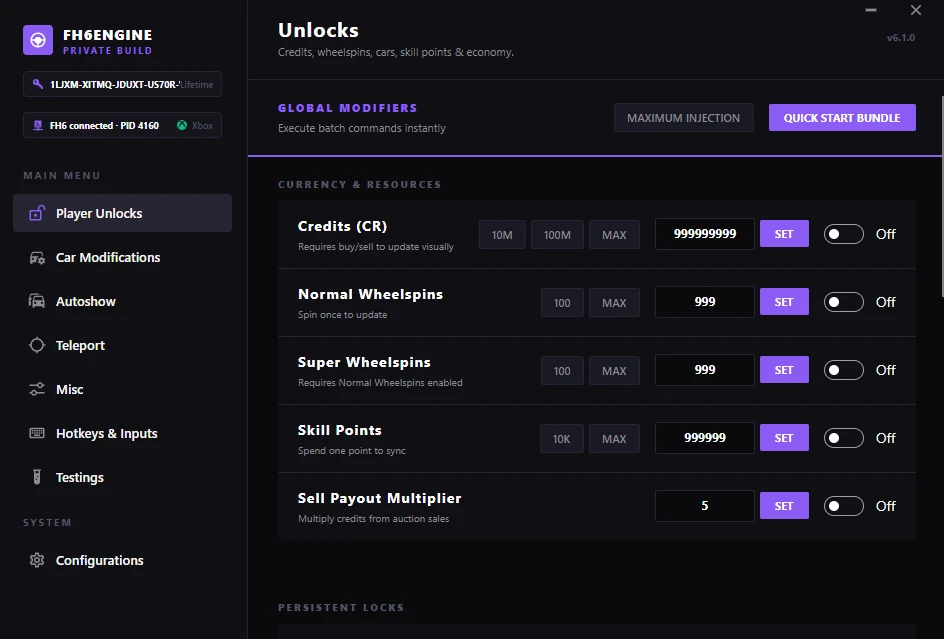This screenshot has height=639, width=944.
Task: Click "Requires buy/sell to update visually" hint
Action: [376, 246]
